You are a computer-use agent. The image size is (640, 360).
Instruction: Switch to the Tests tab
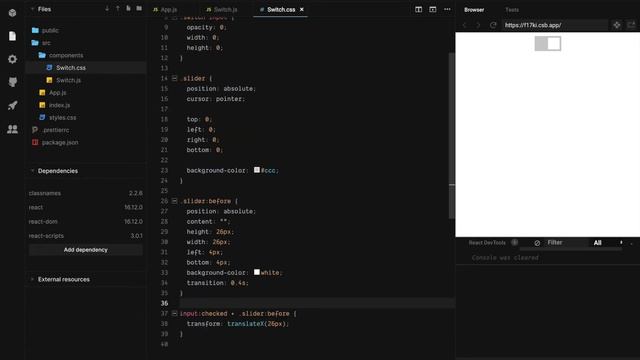(512, 9)
